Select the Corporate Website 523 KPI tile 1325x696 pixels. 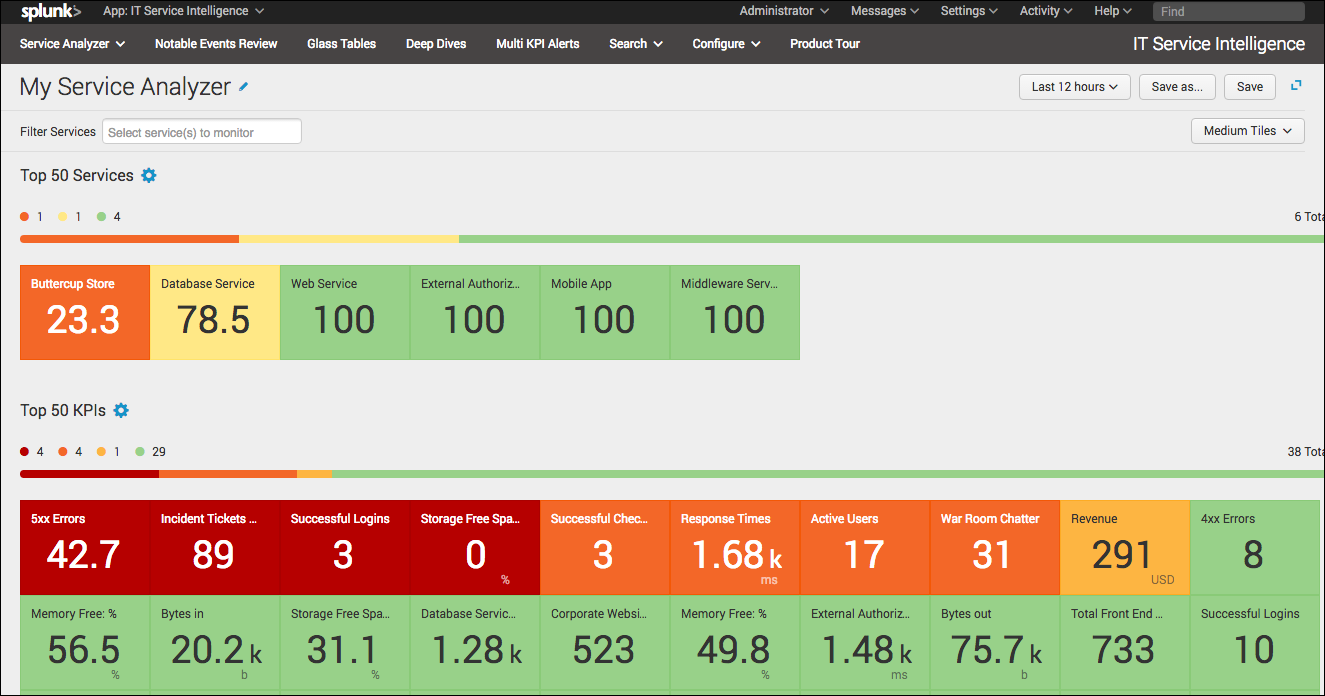[605, 642]
